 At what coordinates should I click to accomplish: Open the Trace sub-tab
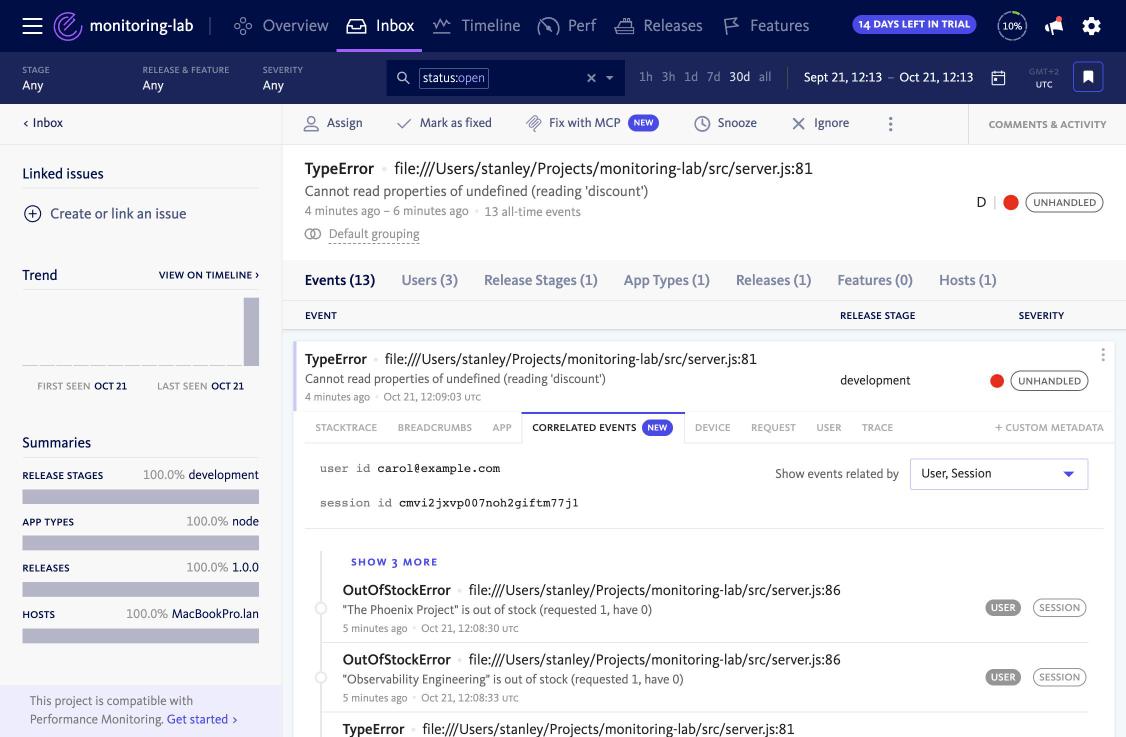point(878,427)
